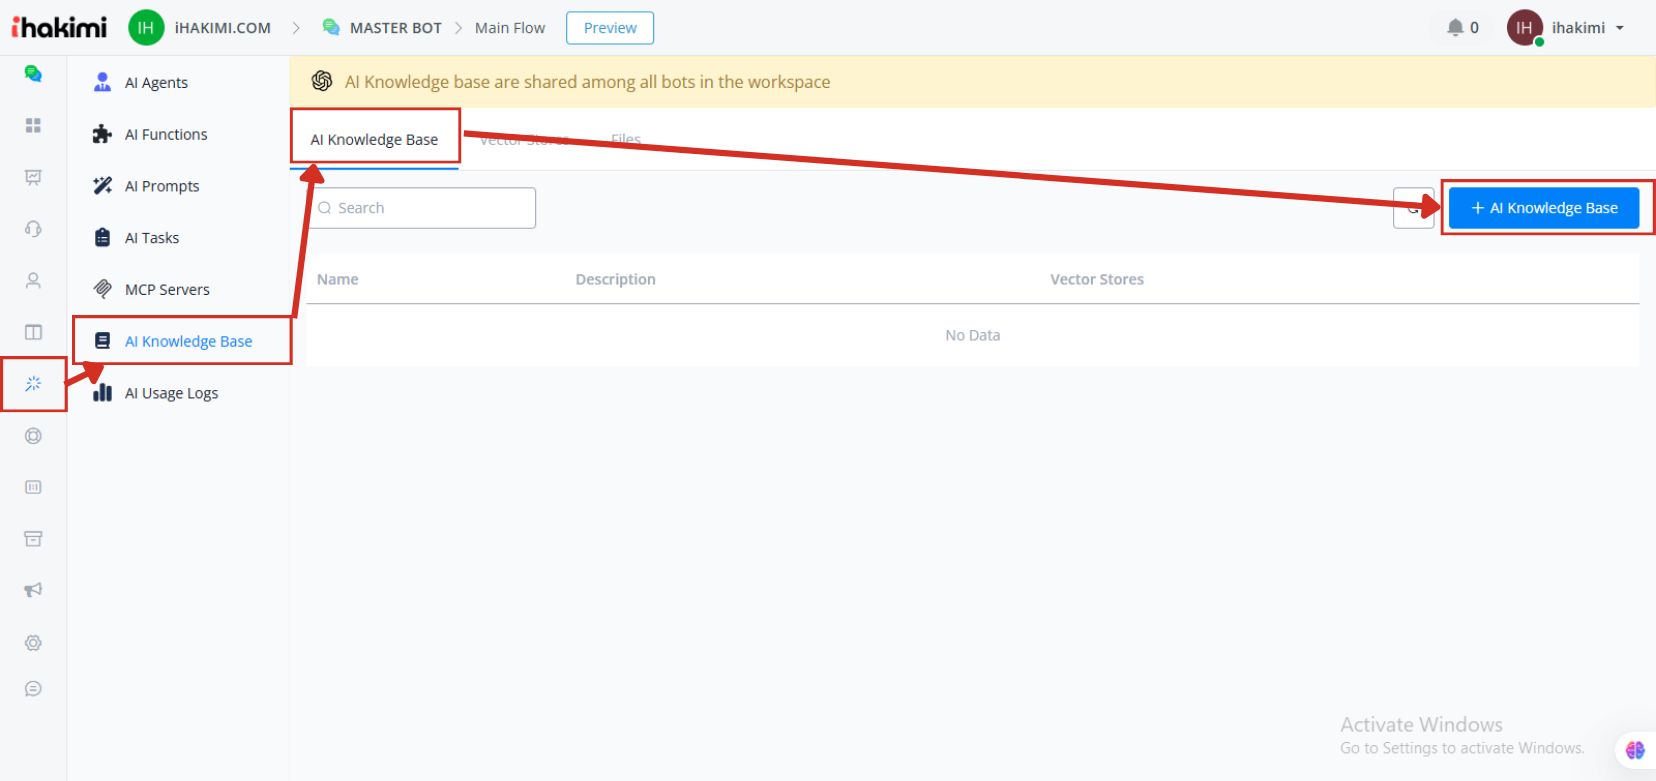Open the AI hub sparkle icon in sidebar
This screenshot has height=781, width=1656.
point(33,384)
